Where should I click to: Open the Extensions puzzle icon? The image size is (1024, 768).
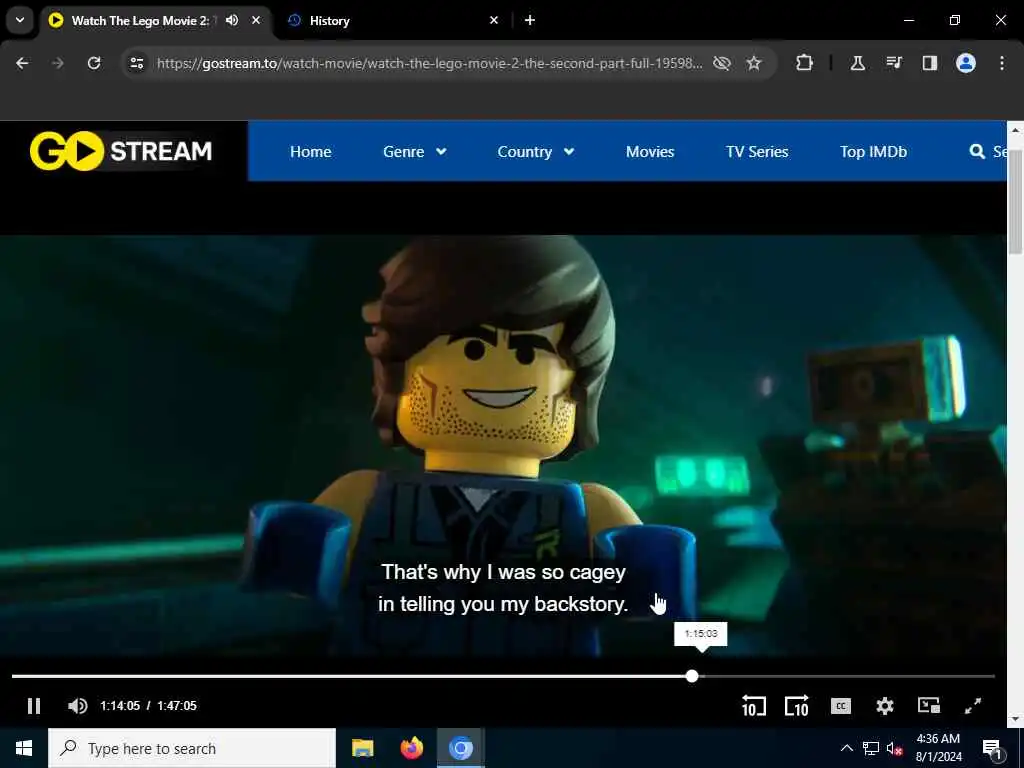pos(805,63)
